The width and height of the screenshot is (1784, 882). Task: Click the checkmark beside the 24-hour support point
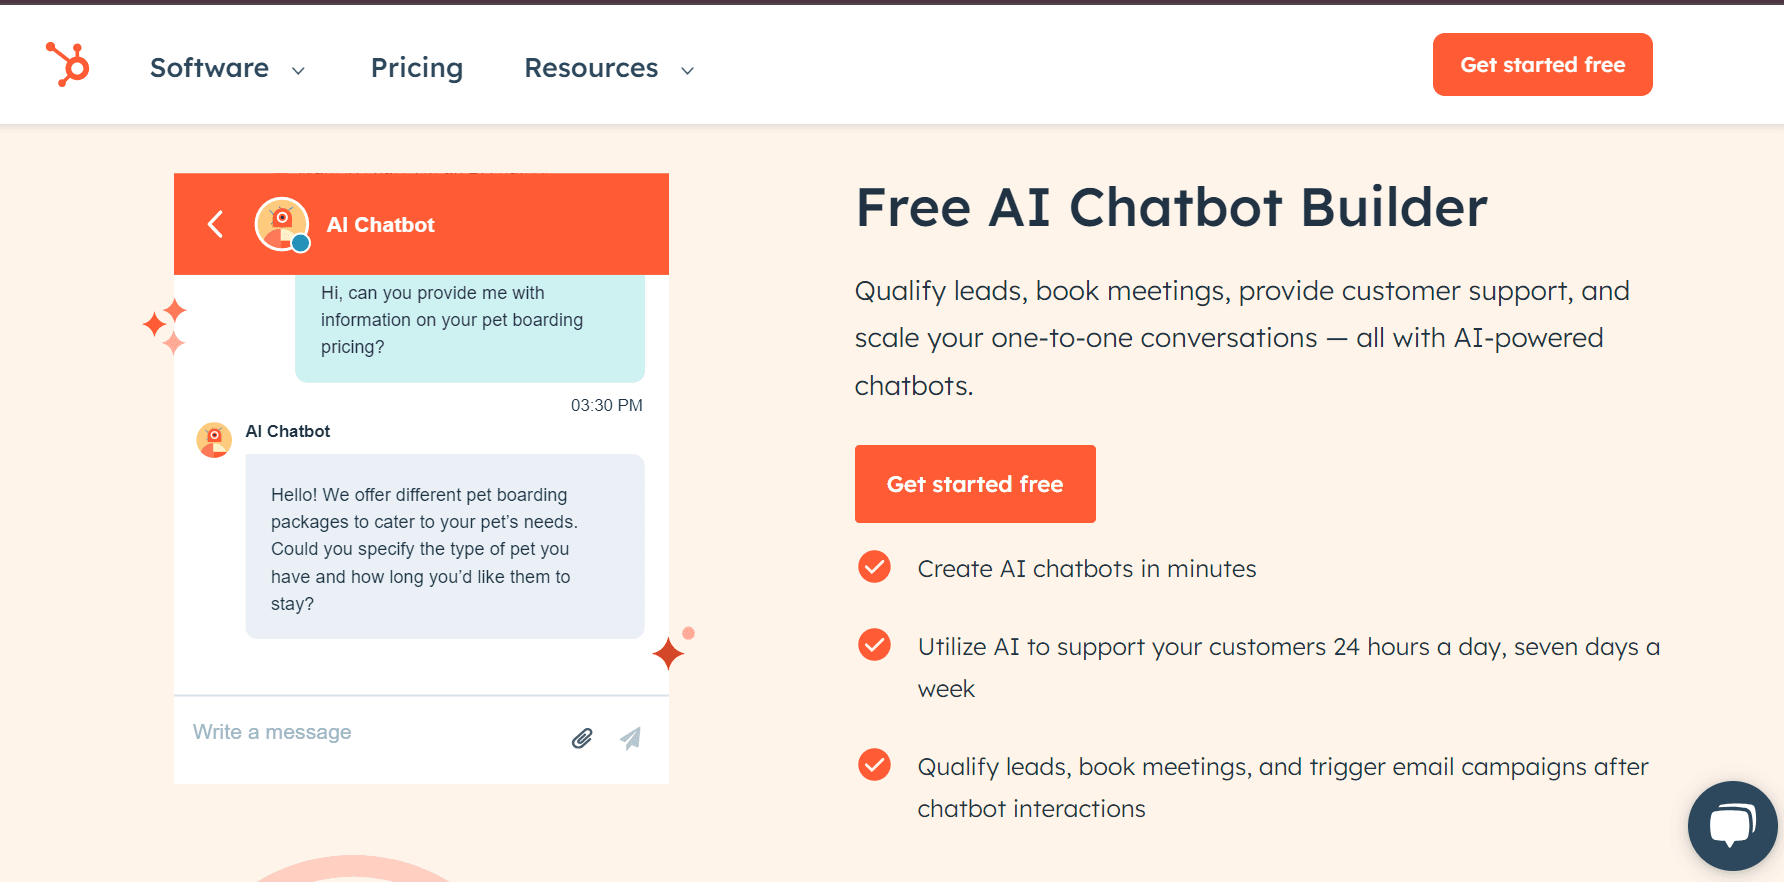tap(874, 644)
